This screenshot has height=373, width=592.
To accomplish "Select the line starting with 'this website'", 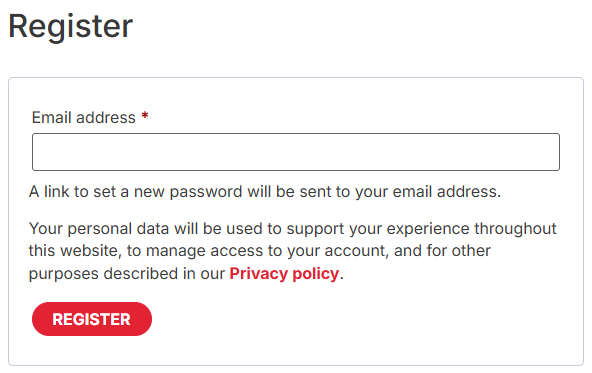I will [x=260, y=251].
